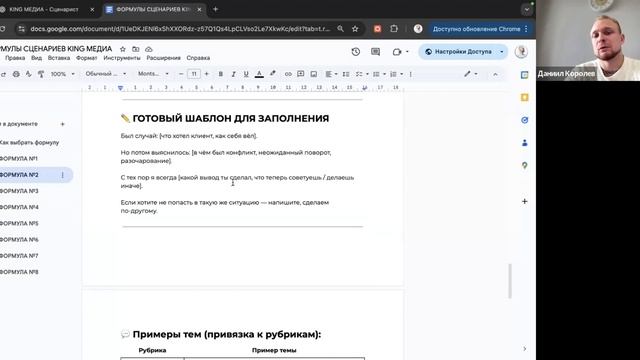Open the Расширения menu

[x=163, y=58]
